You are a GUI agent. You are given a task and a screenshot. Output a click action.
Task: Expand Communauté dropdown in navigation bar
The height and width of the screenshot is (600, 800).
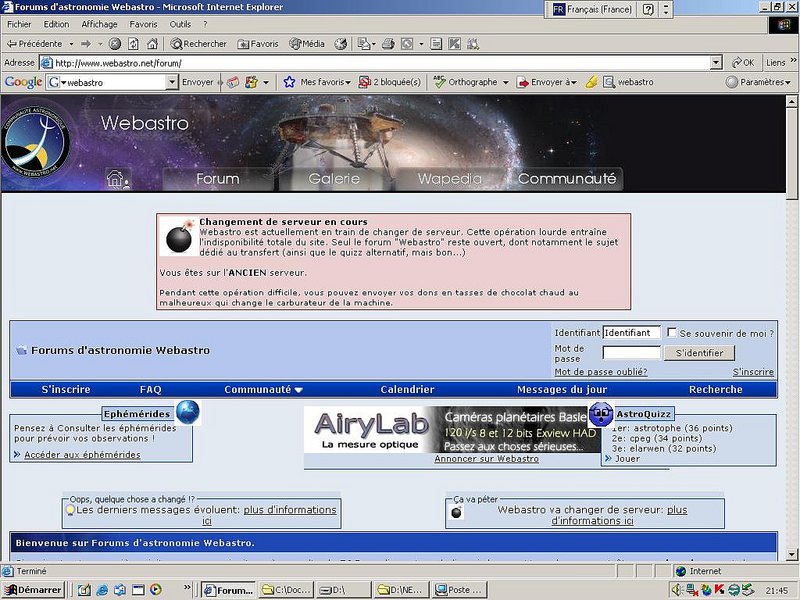coord(263,389)
